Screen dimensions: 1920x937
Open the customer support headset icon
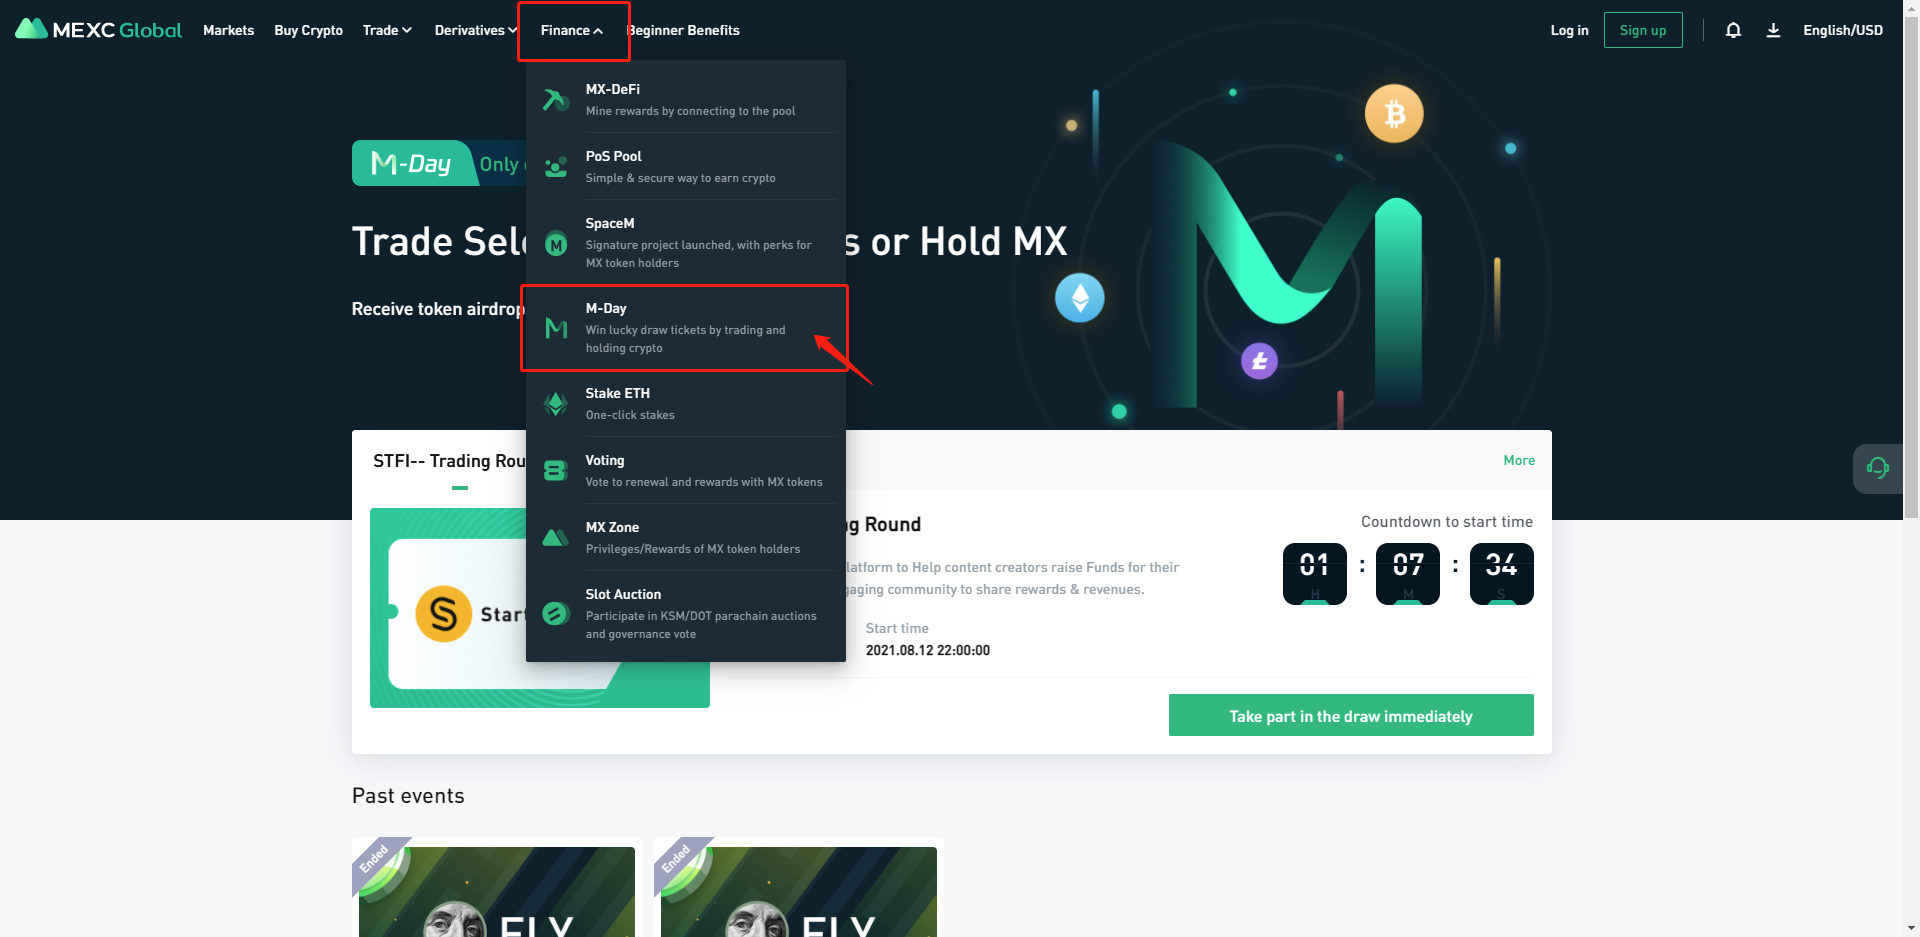pyautogui.click(x=1877, y=468)
